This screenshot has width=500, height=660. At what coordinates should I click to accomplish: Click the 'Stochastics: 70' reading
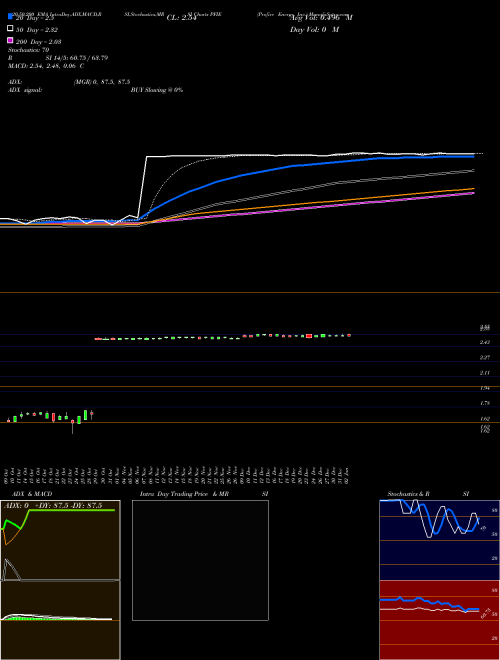(29, 50)
